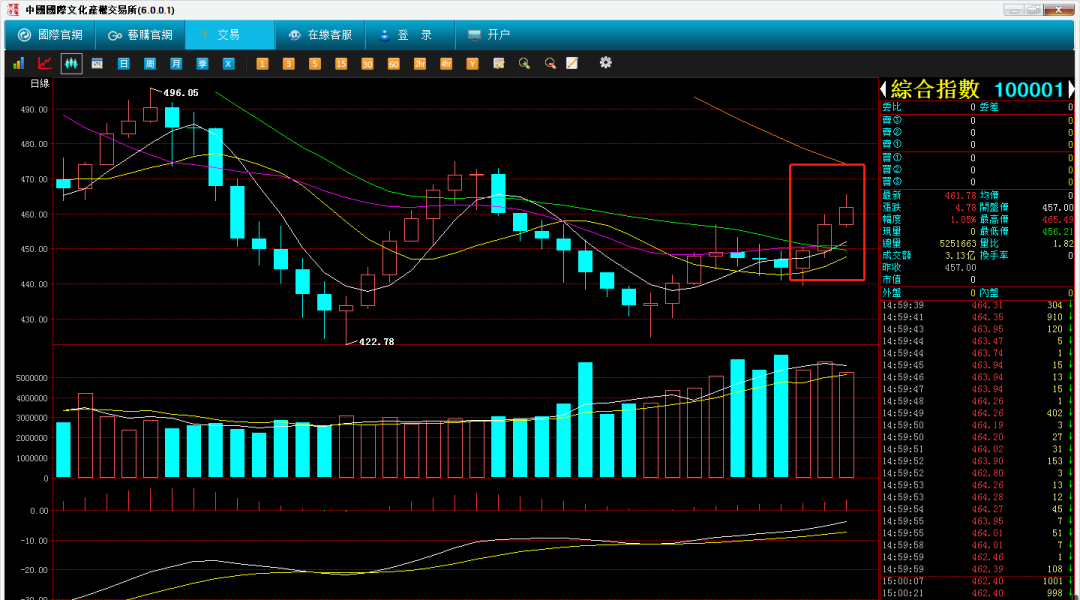Select monthly period 月 icon
This screenshot has width=1080, height=600.
[x=176, y=63]
